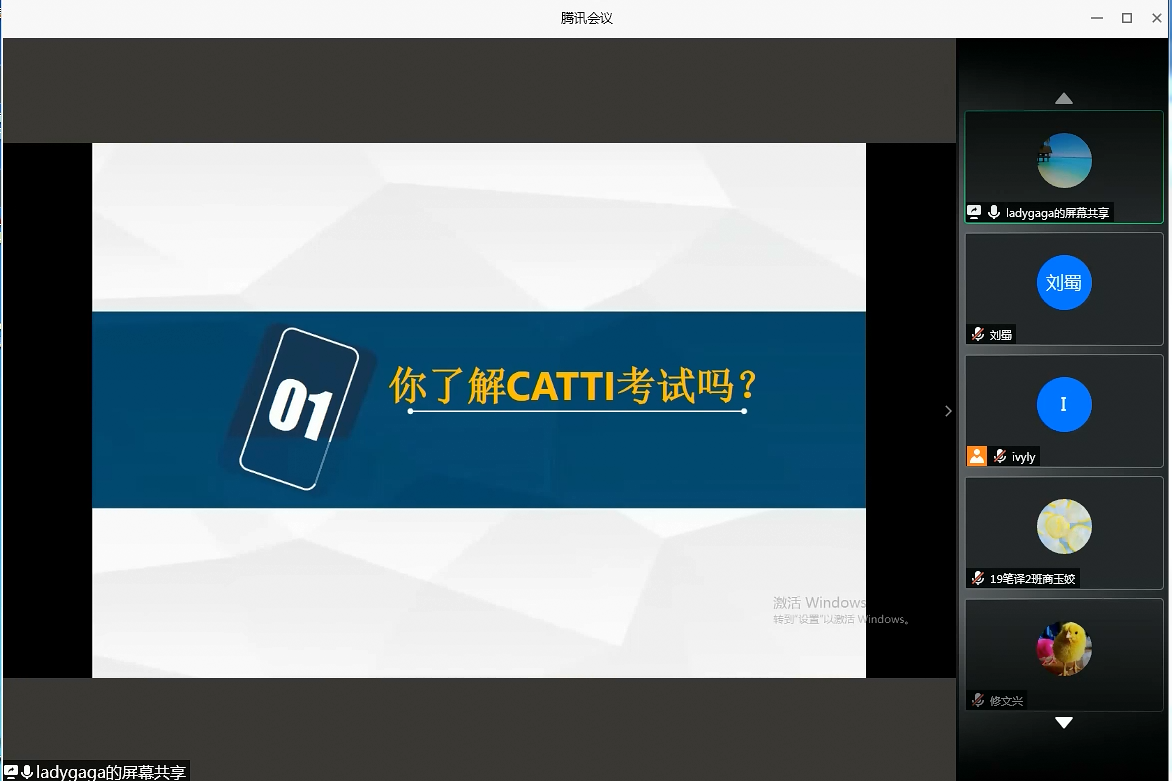
Task: Click the 'ladygaga的屏幕共享' label at bottom left
Action: [x=110, y=772]
